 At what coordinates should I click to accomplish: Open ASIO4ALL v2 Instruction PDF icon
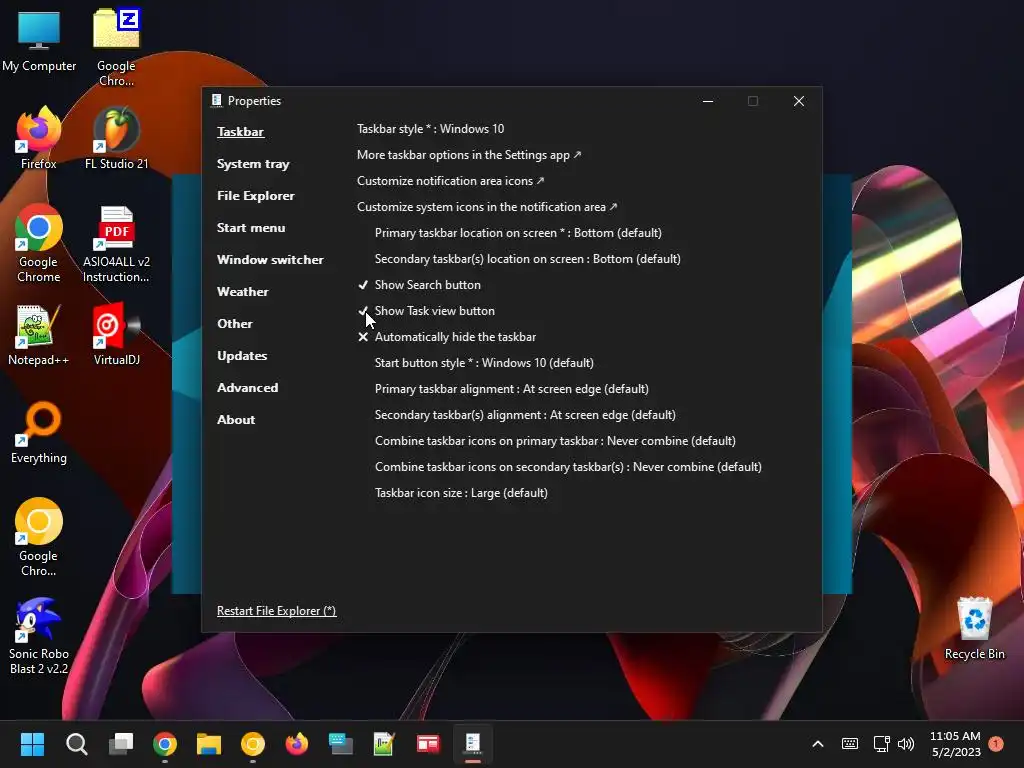(x=116, y=244)
